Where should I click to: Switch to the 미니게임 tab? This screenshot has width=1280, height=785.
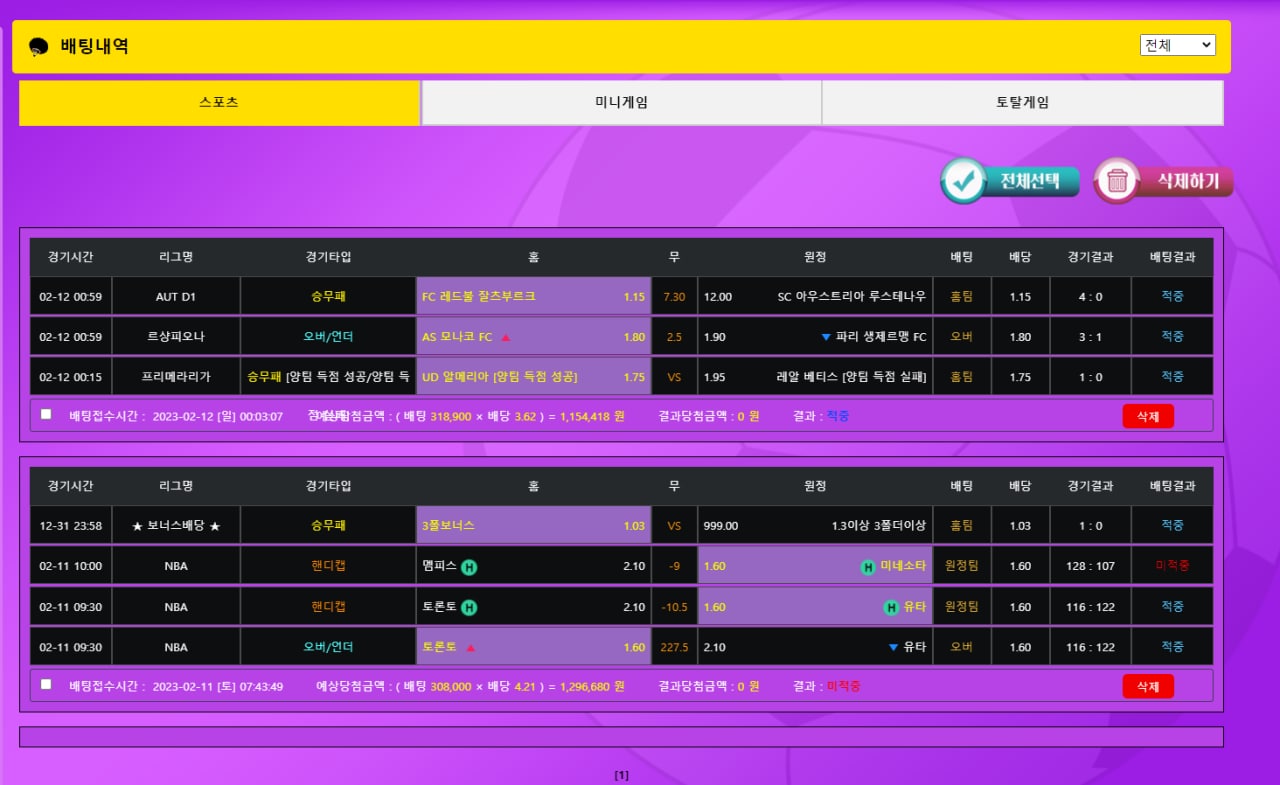click(621, 103)
